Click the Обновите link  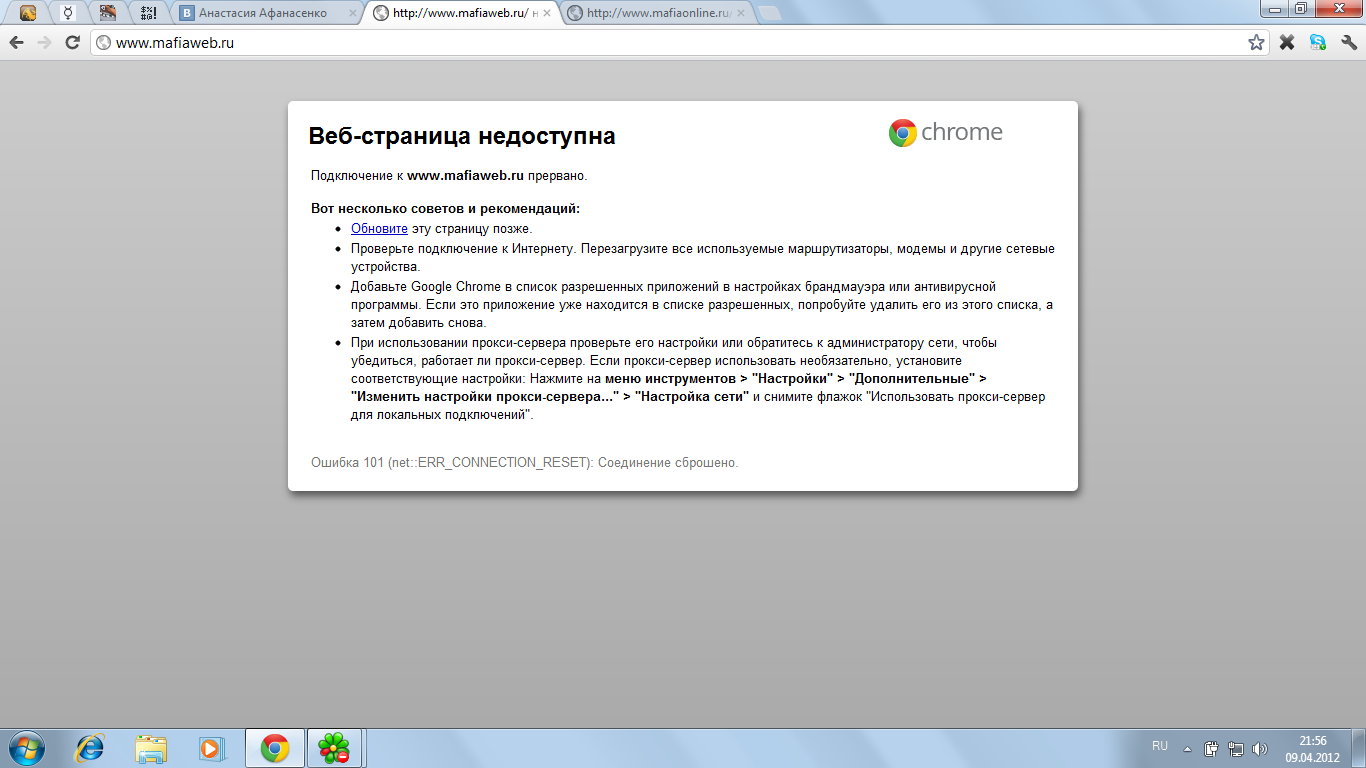coord(379,229)
